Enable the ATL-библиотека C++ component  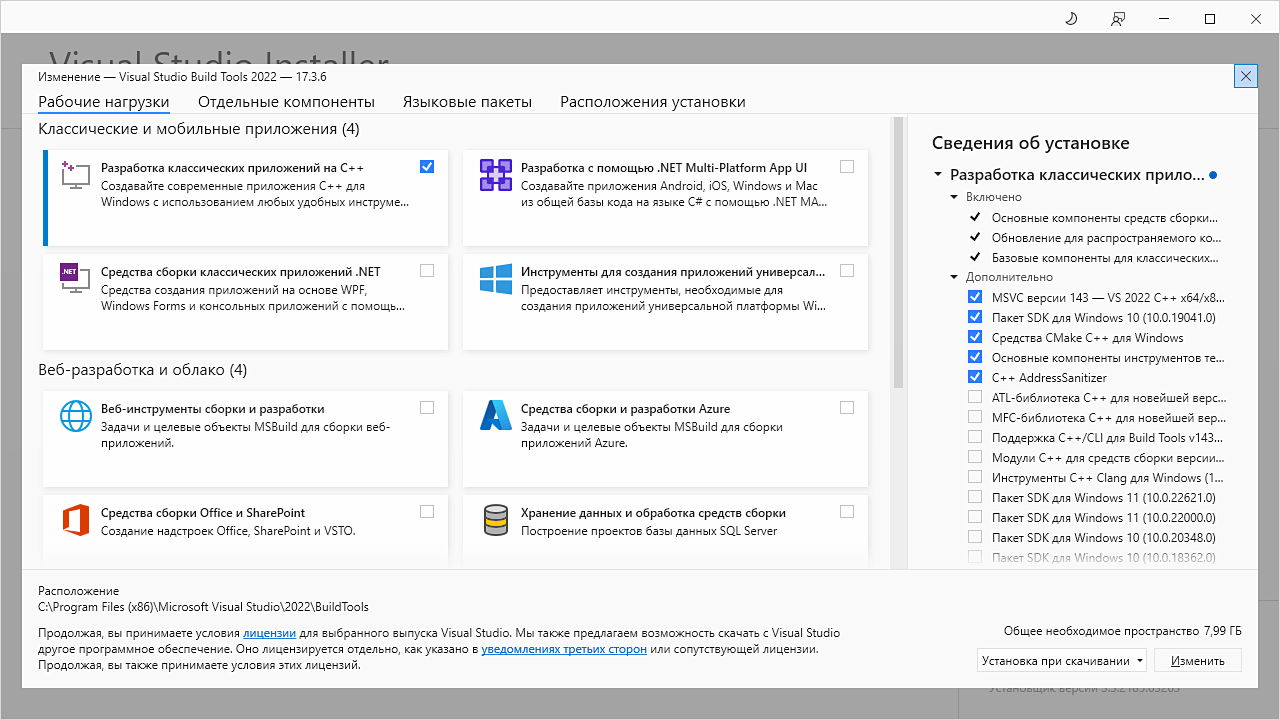975,396
